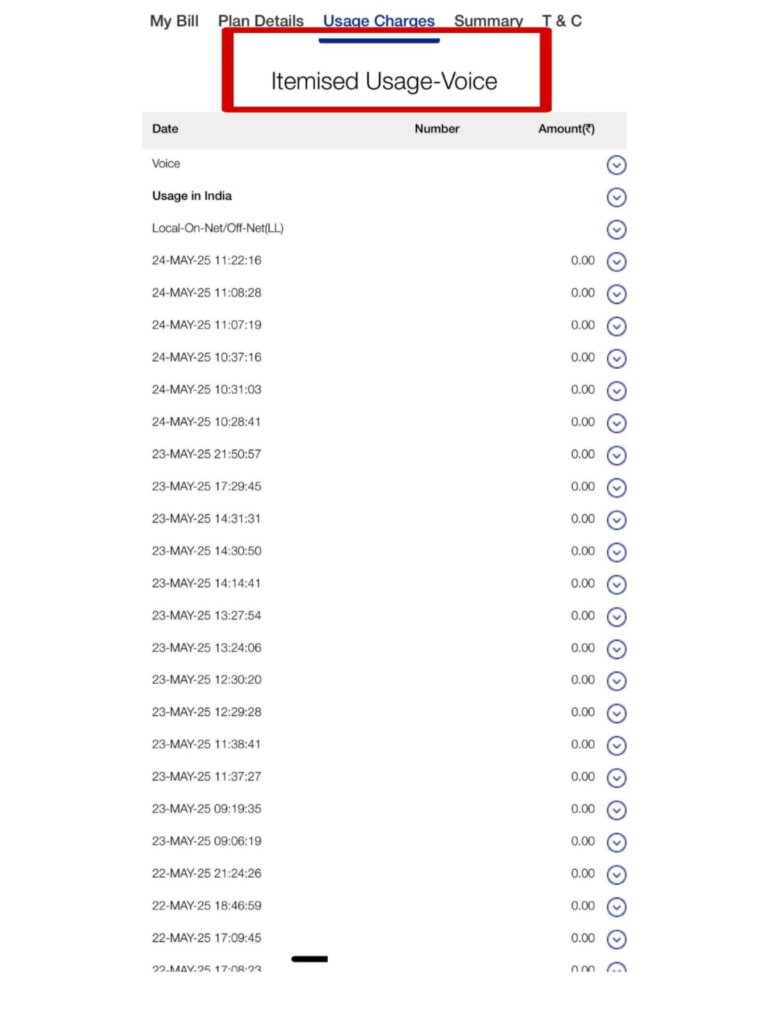Expand the 23-MAY-25 11:37:27 entry chevron

pyautogui.click(x=616, y=778)
